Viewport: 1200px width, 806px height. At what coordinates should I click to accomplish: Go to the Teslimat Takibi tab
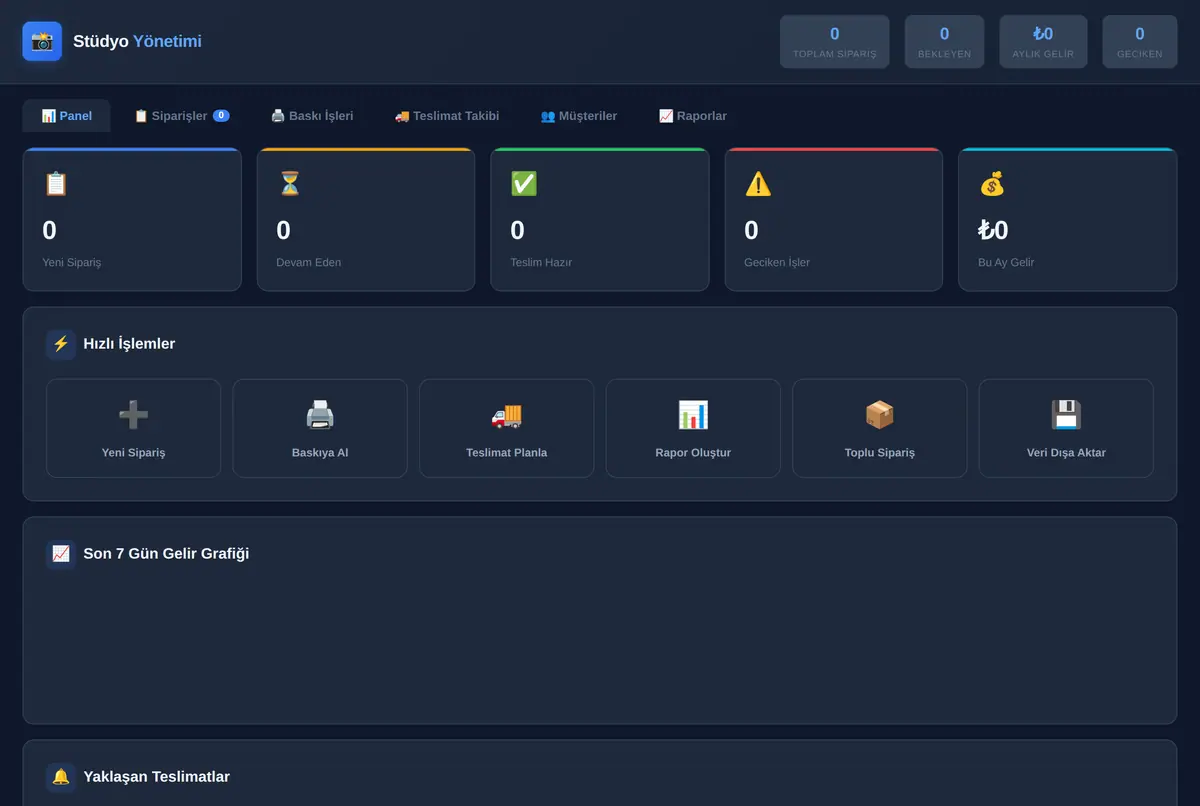tap(447, 116)
